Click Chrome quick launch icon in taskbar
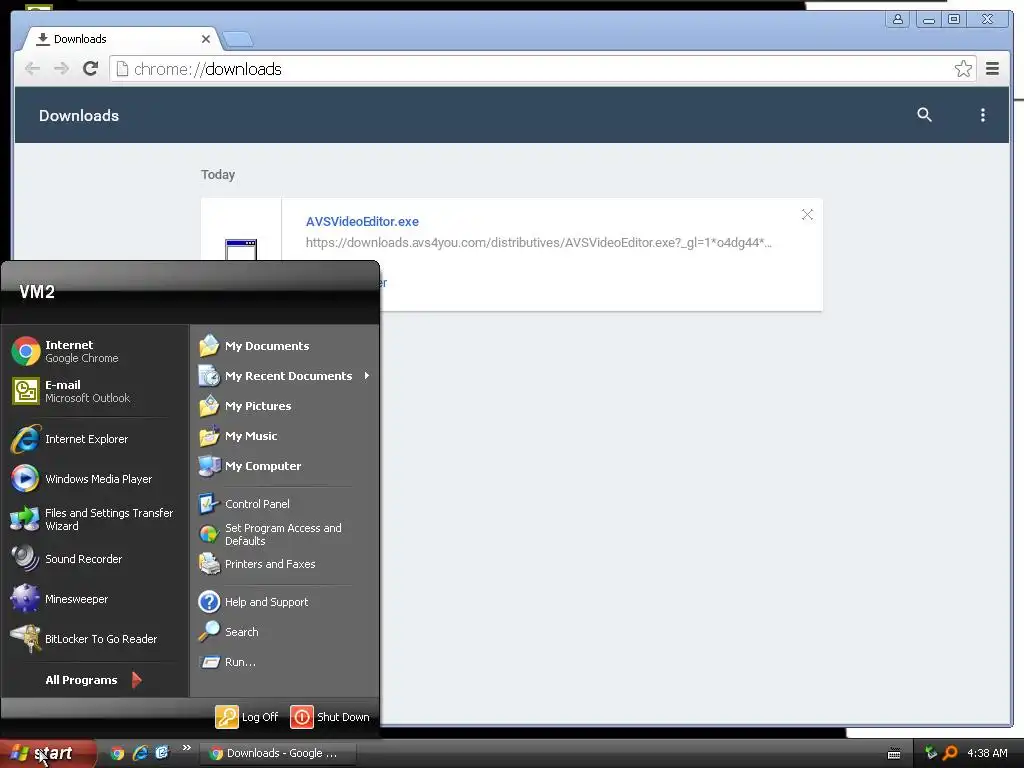The width and height of the screenshot is (1024, 768). point(117,753)
